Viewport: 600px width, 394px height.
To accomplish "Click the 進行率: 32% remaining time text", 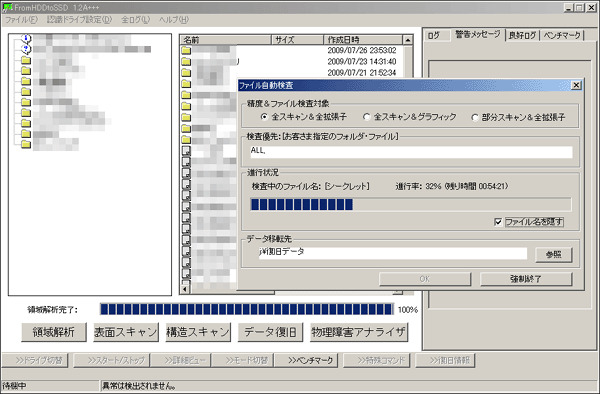I will click(x=452, y=186).
